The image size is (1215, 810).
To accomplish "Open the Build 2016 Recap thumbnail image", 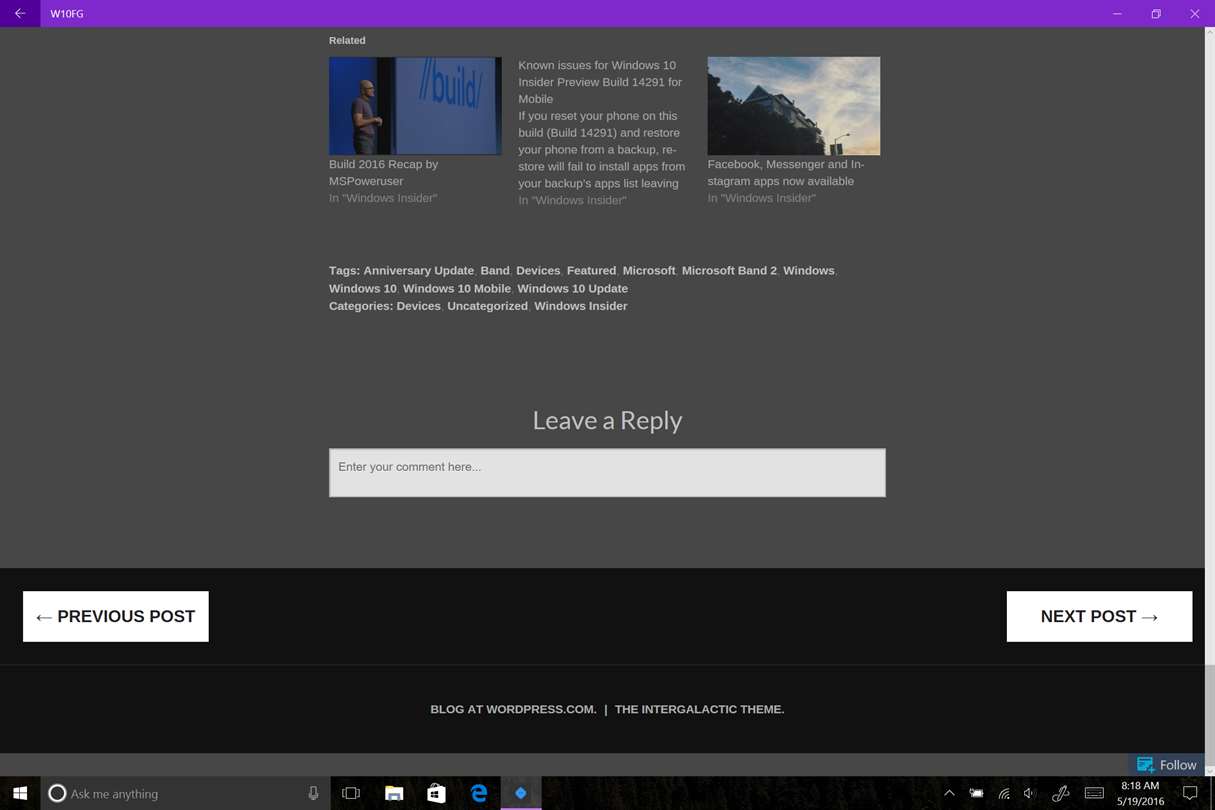I will pos(415,106).
